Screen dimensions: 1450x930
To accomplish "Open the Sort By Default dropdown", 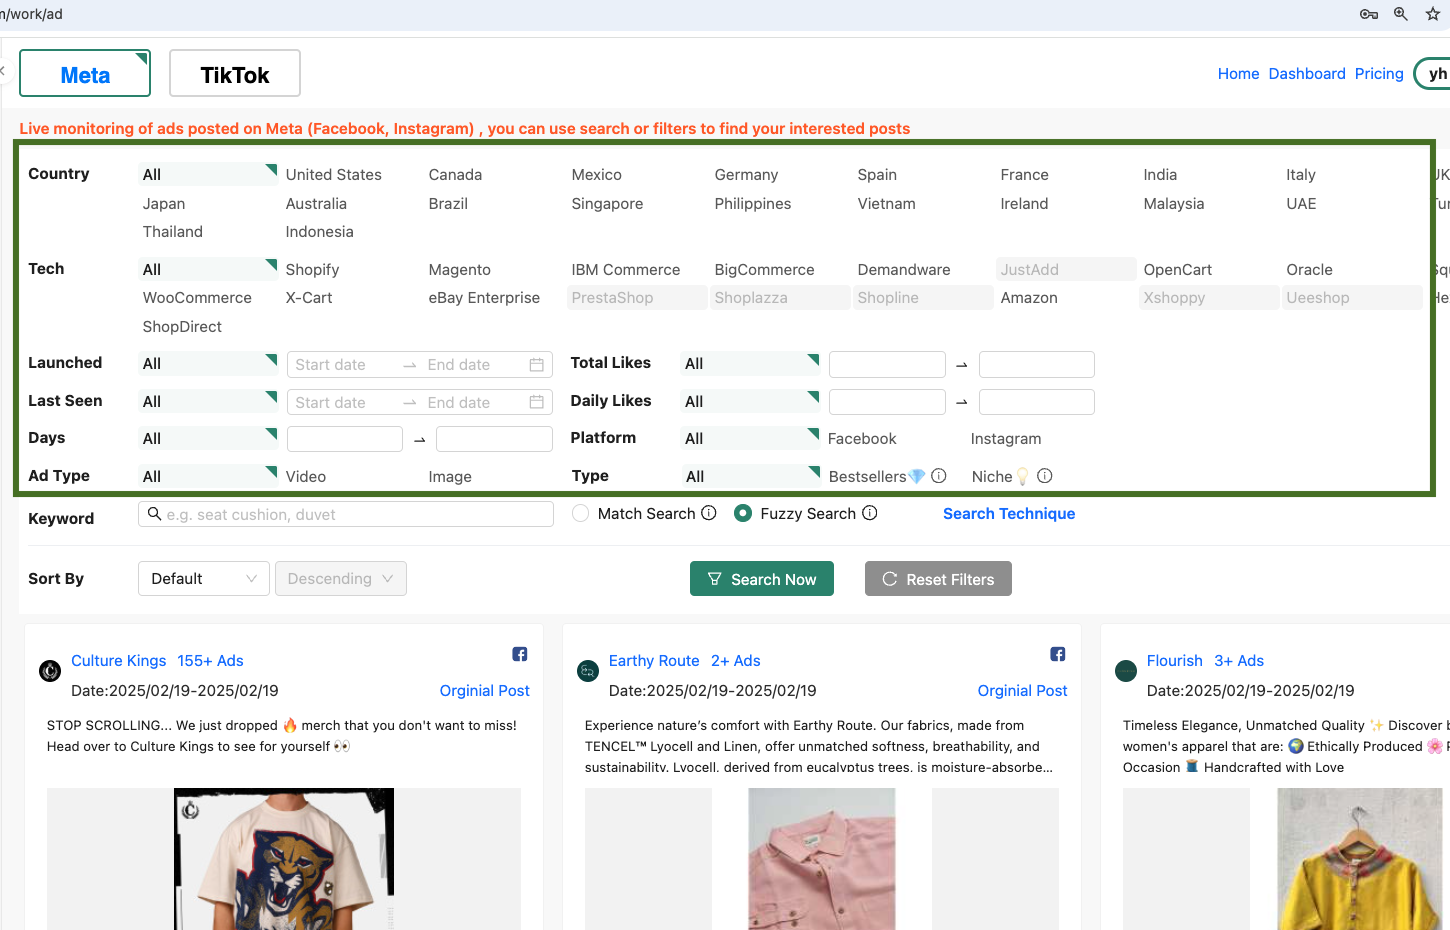I will [203, 579].
